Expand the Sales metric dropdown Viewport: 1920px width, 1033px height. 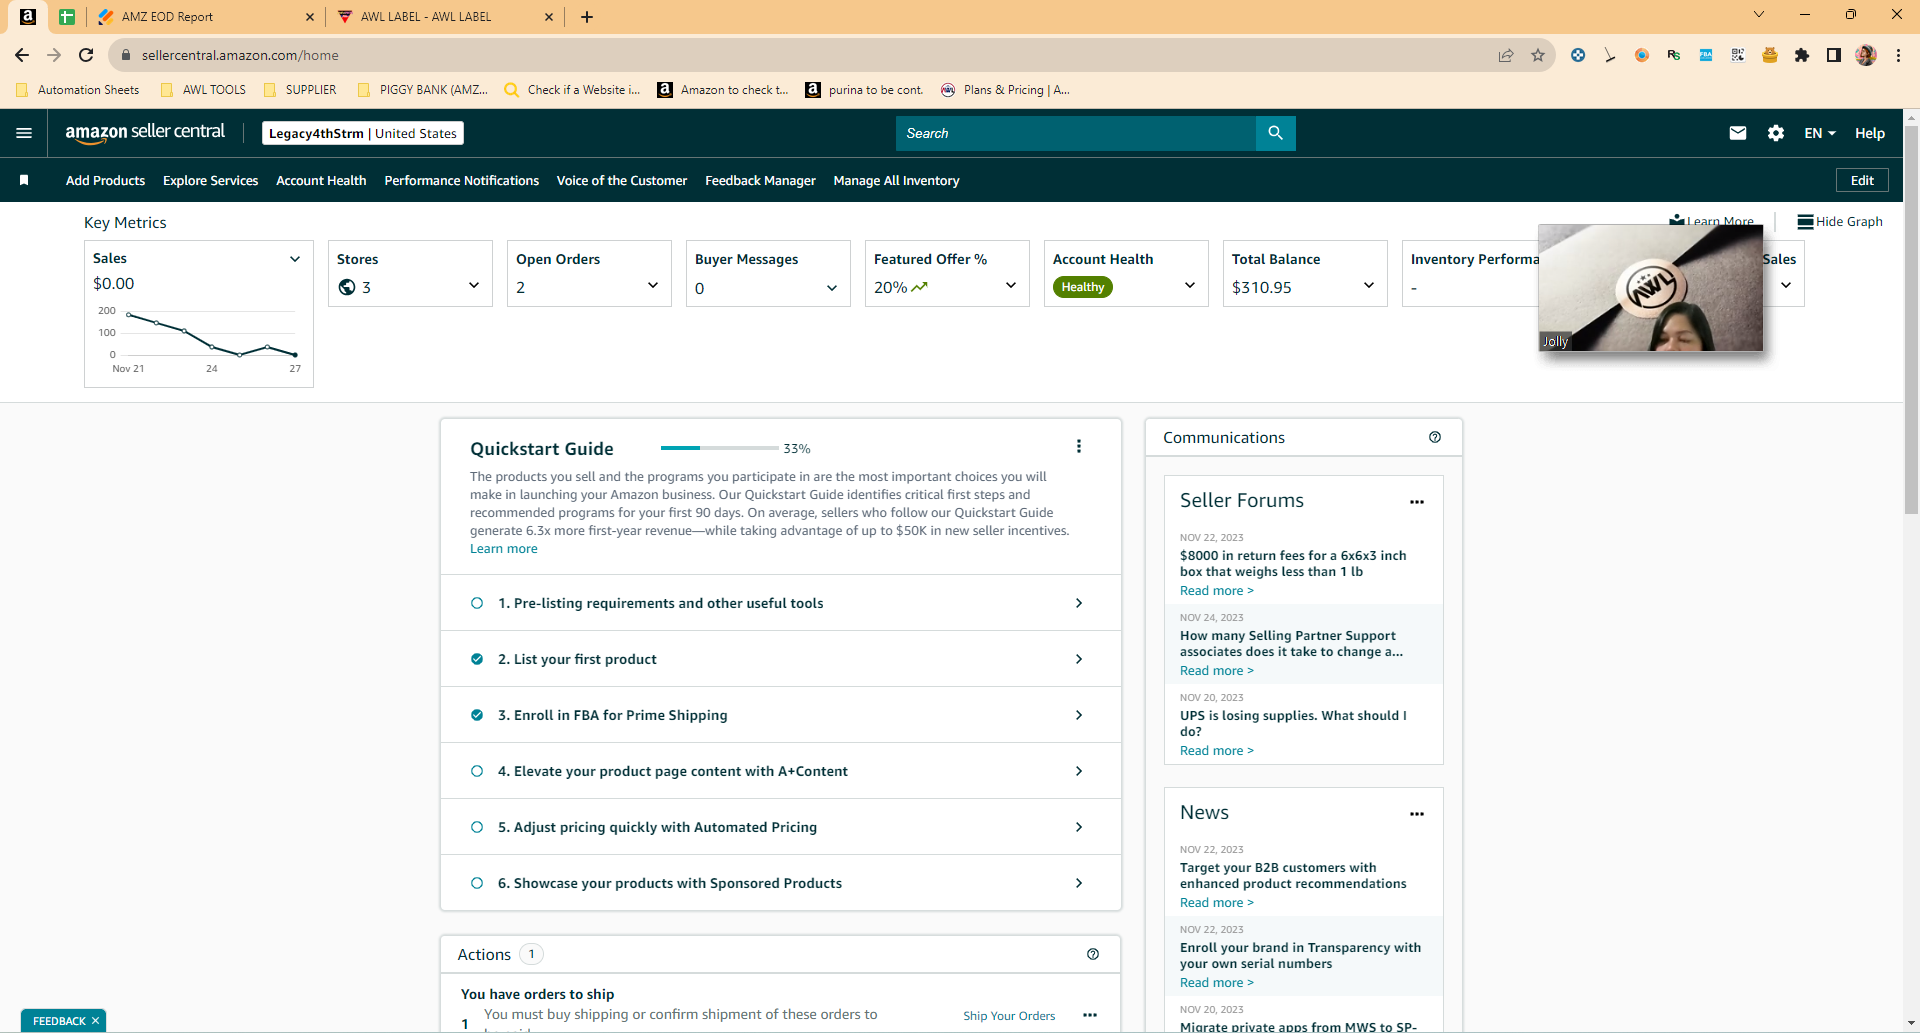(x=295, y=259)
